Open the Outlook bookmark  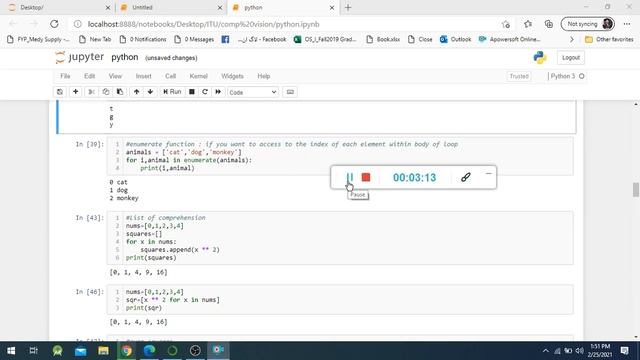tap(456, 39)
